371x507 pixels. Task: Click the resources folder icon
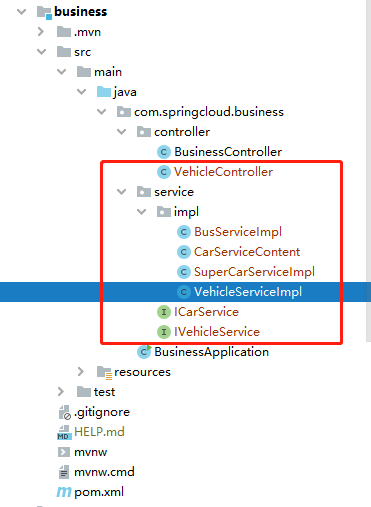(104, 372)
